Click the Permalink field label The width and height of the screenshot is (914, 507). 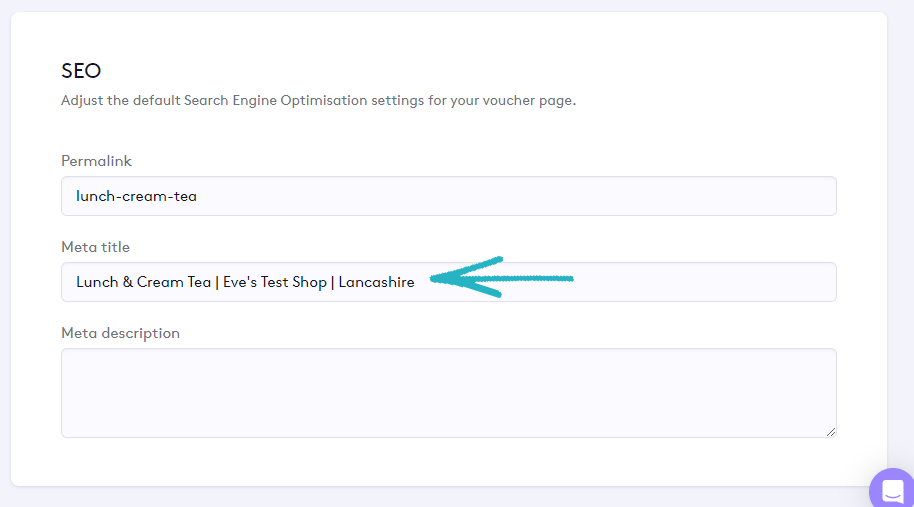point(96,161)
